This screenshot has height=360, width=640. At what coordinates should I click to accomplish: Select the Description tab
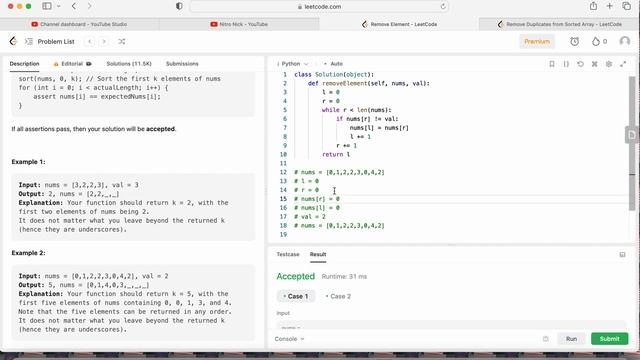[24, 64]
